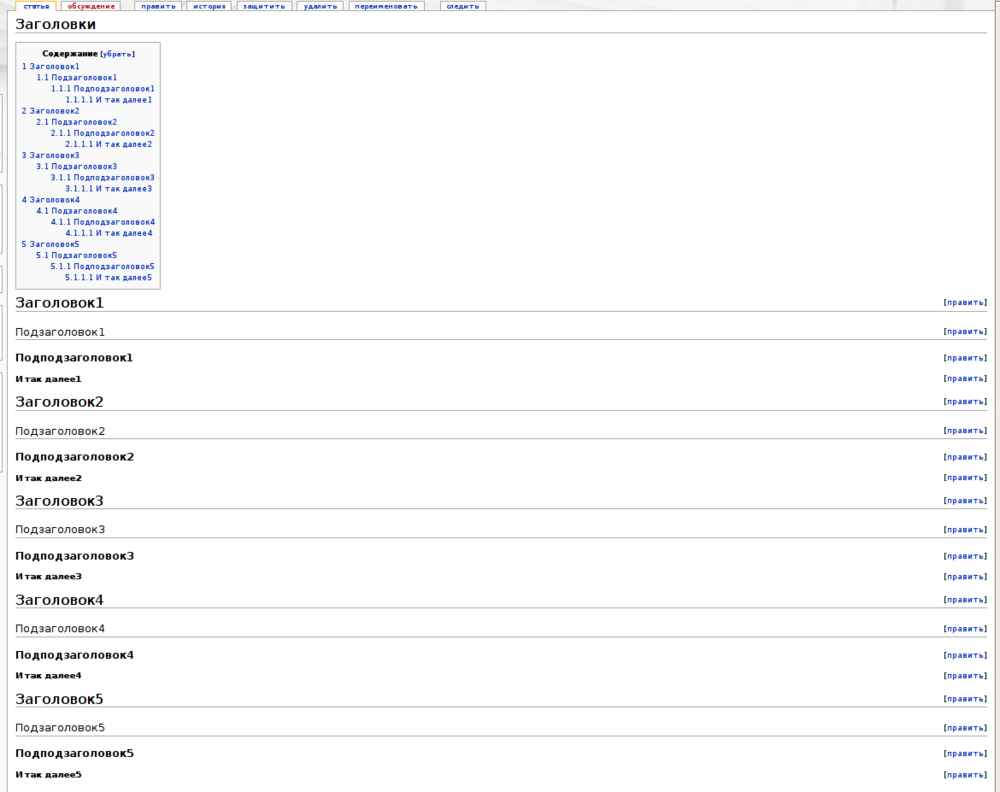The height and width of the screenshot is (792, 1000).
Task: Open the "переименовать" tab
Action: [x=386, y=6]
